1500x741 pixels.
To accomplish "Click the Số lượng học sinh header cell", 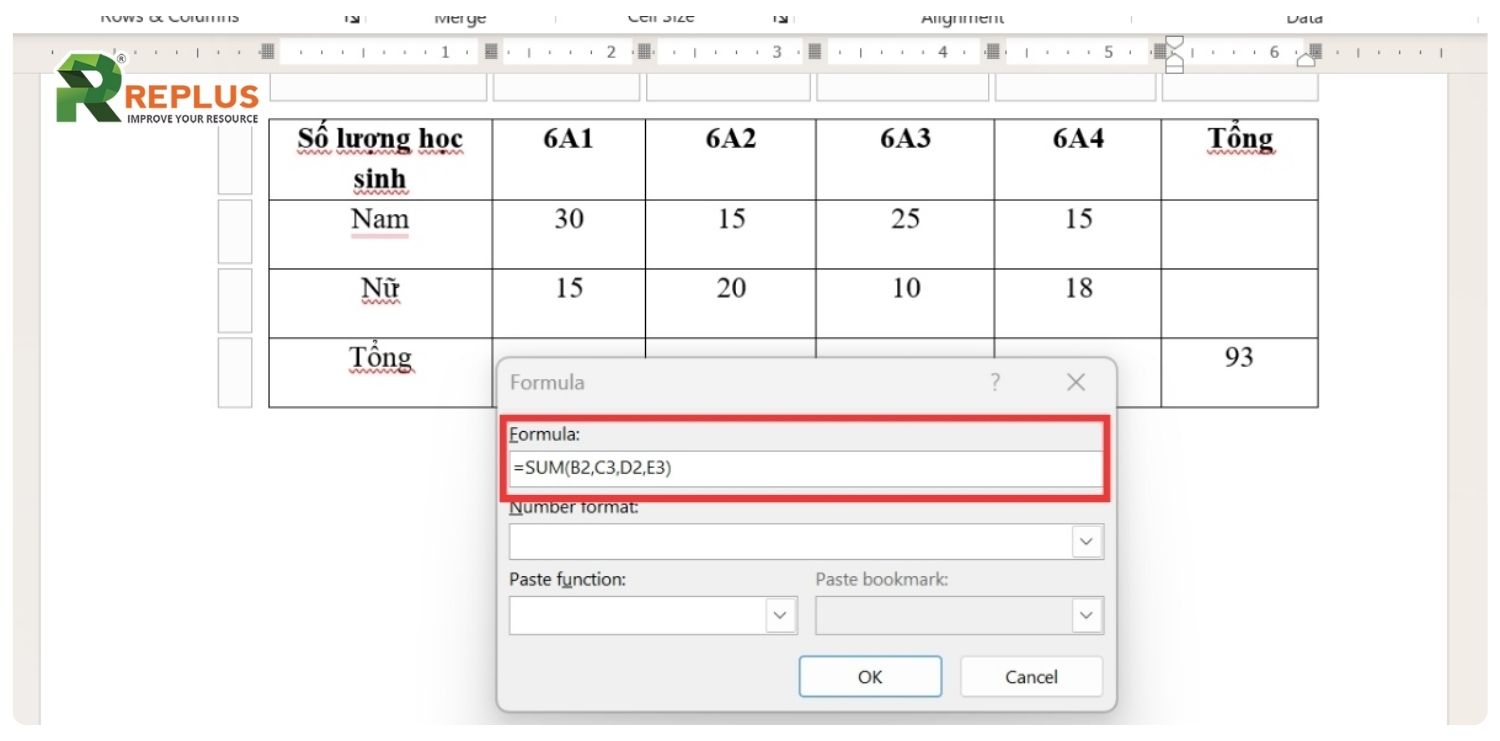I will [x=380, y=159].
